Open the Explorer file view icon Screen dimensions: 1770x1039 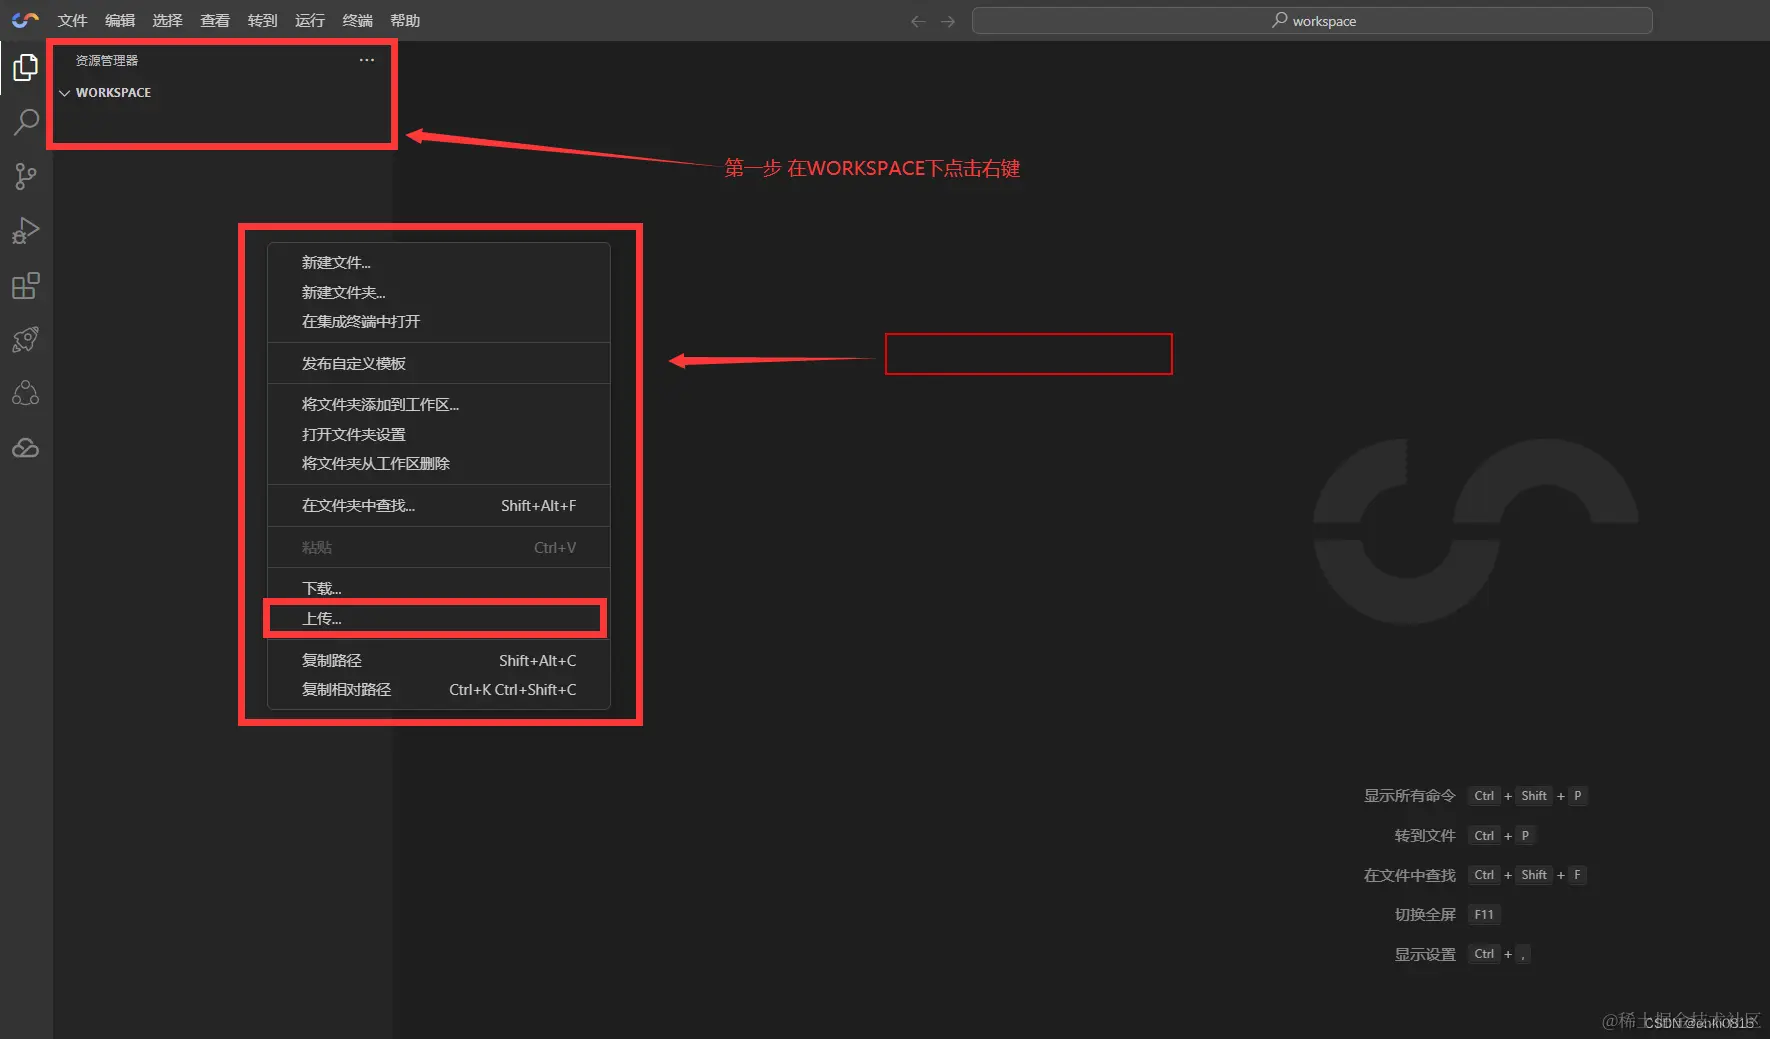pos(26,67)
